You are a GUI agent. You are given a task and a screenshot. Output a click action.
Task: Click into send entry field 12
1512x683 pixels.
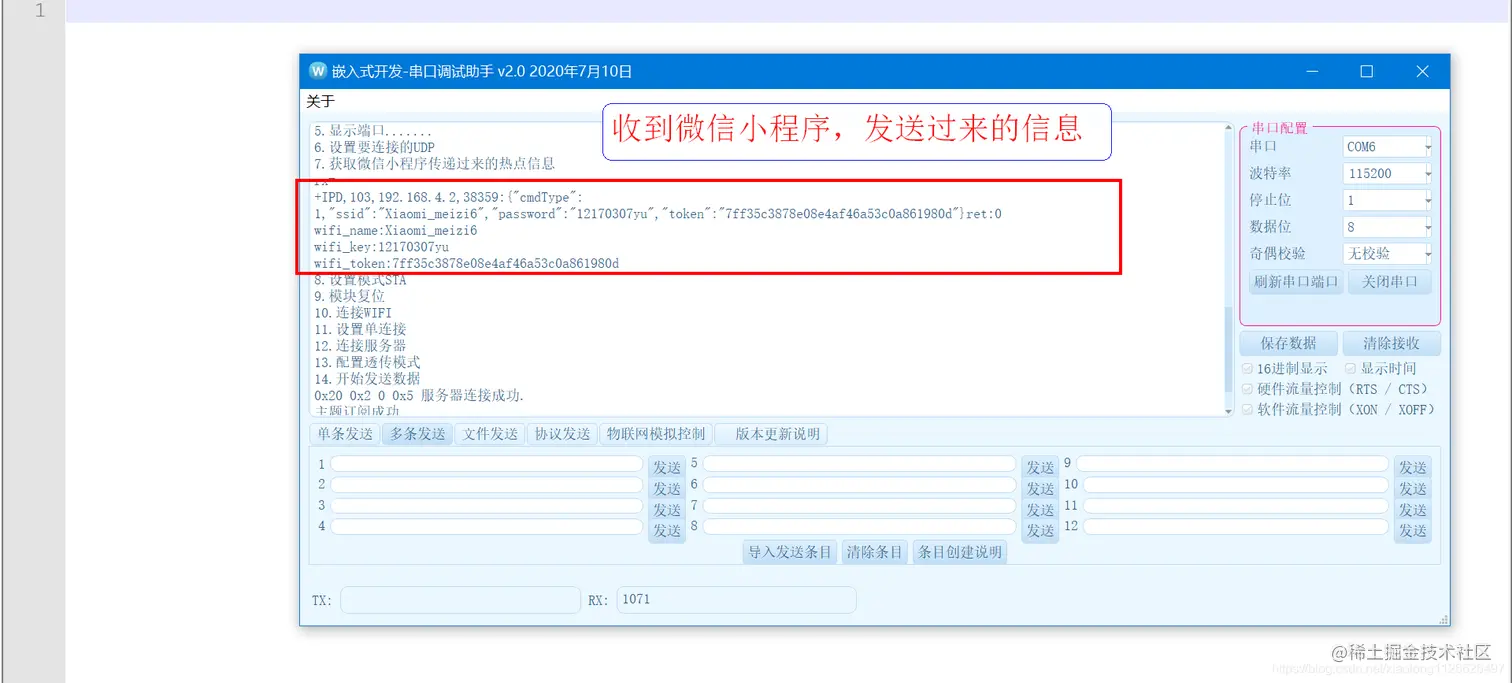1235,527
